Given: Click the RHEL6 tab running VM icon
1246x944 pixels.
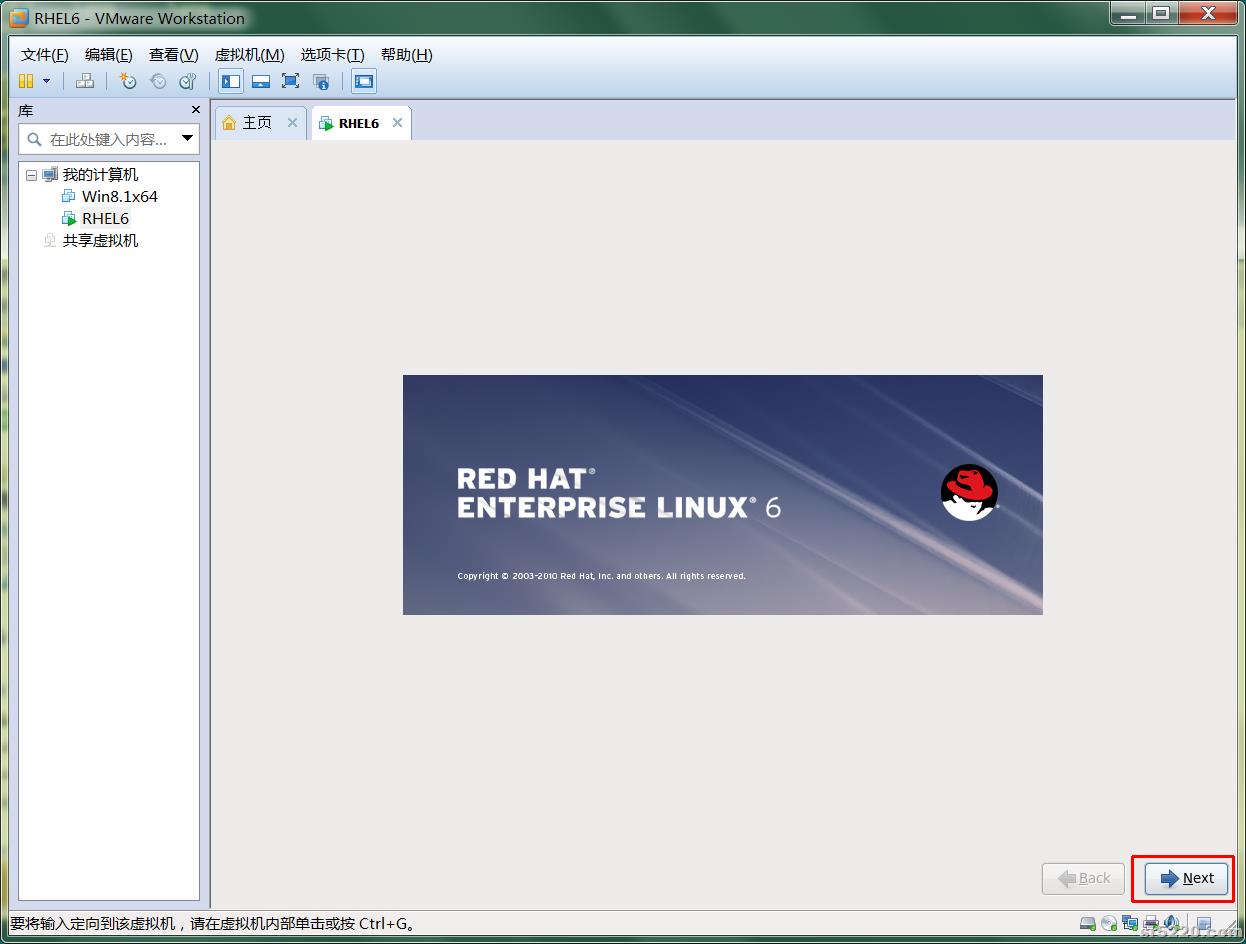Looking at the screenshot, I should pos(326,123).
